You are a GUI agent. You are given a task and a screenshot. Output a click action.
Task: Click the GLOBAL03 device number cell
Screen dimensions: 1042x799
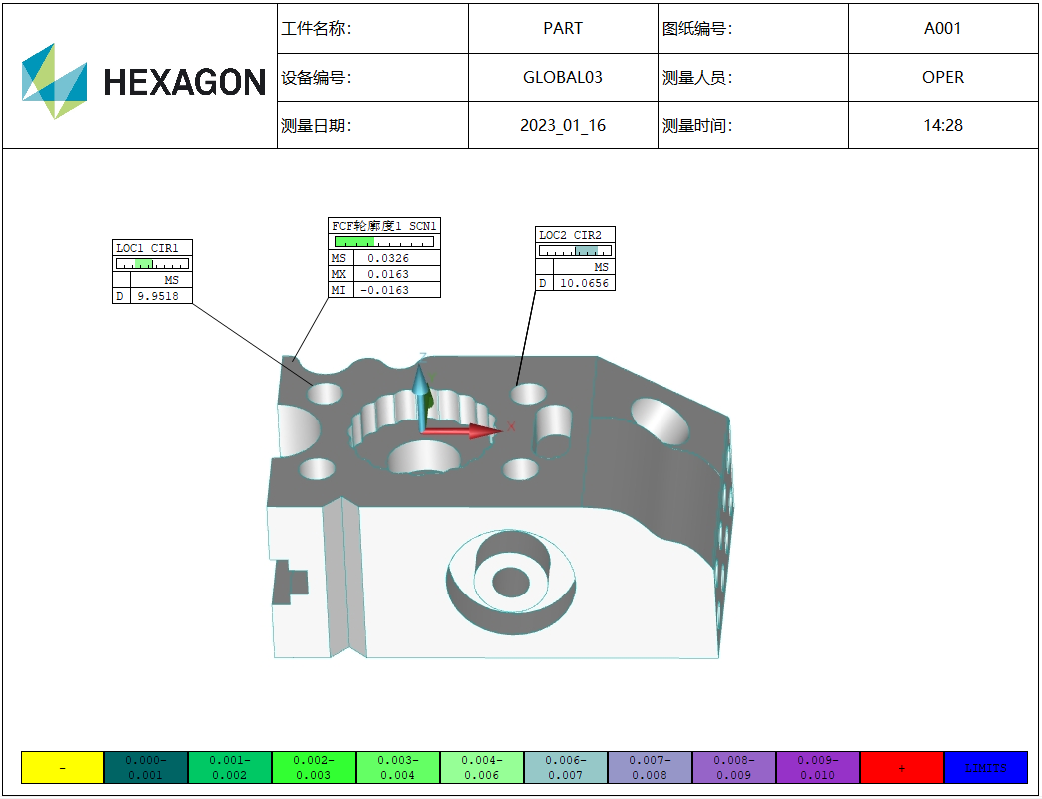563,77
